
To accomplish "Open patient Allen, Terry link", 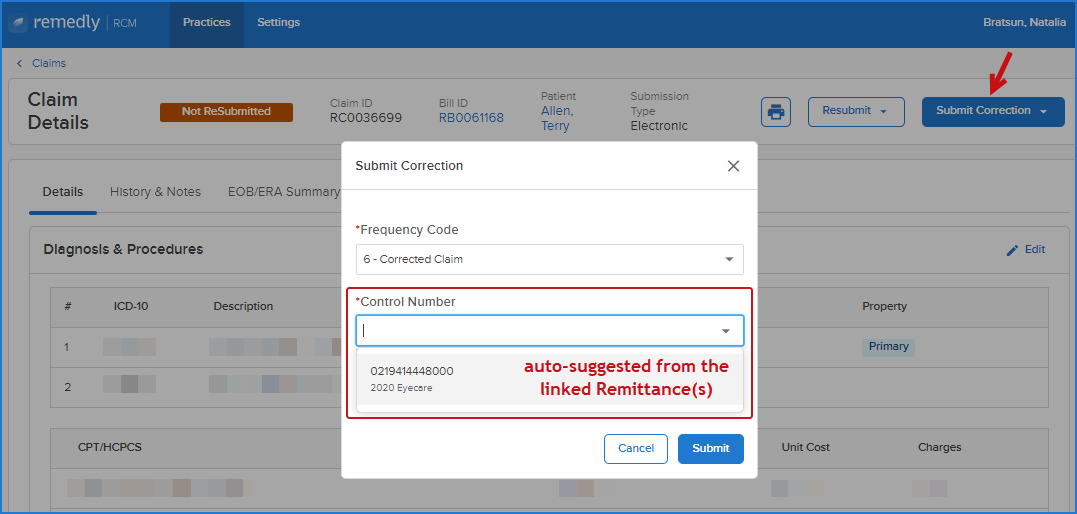I will click(557, 119).
